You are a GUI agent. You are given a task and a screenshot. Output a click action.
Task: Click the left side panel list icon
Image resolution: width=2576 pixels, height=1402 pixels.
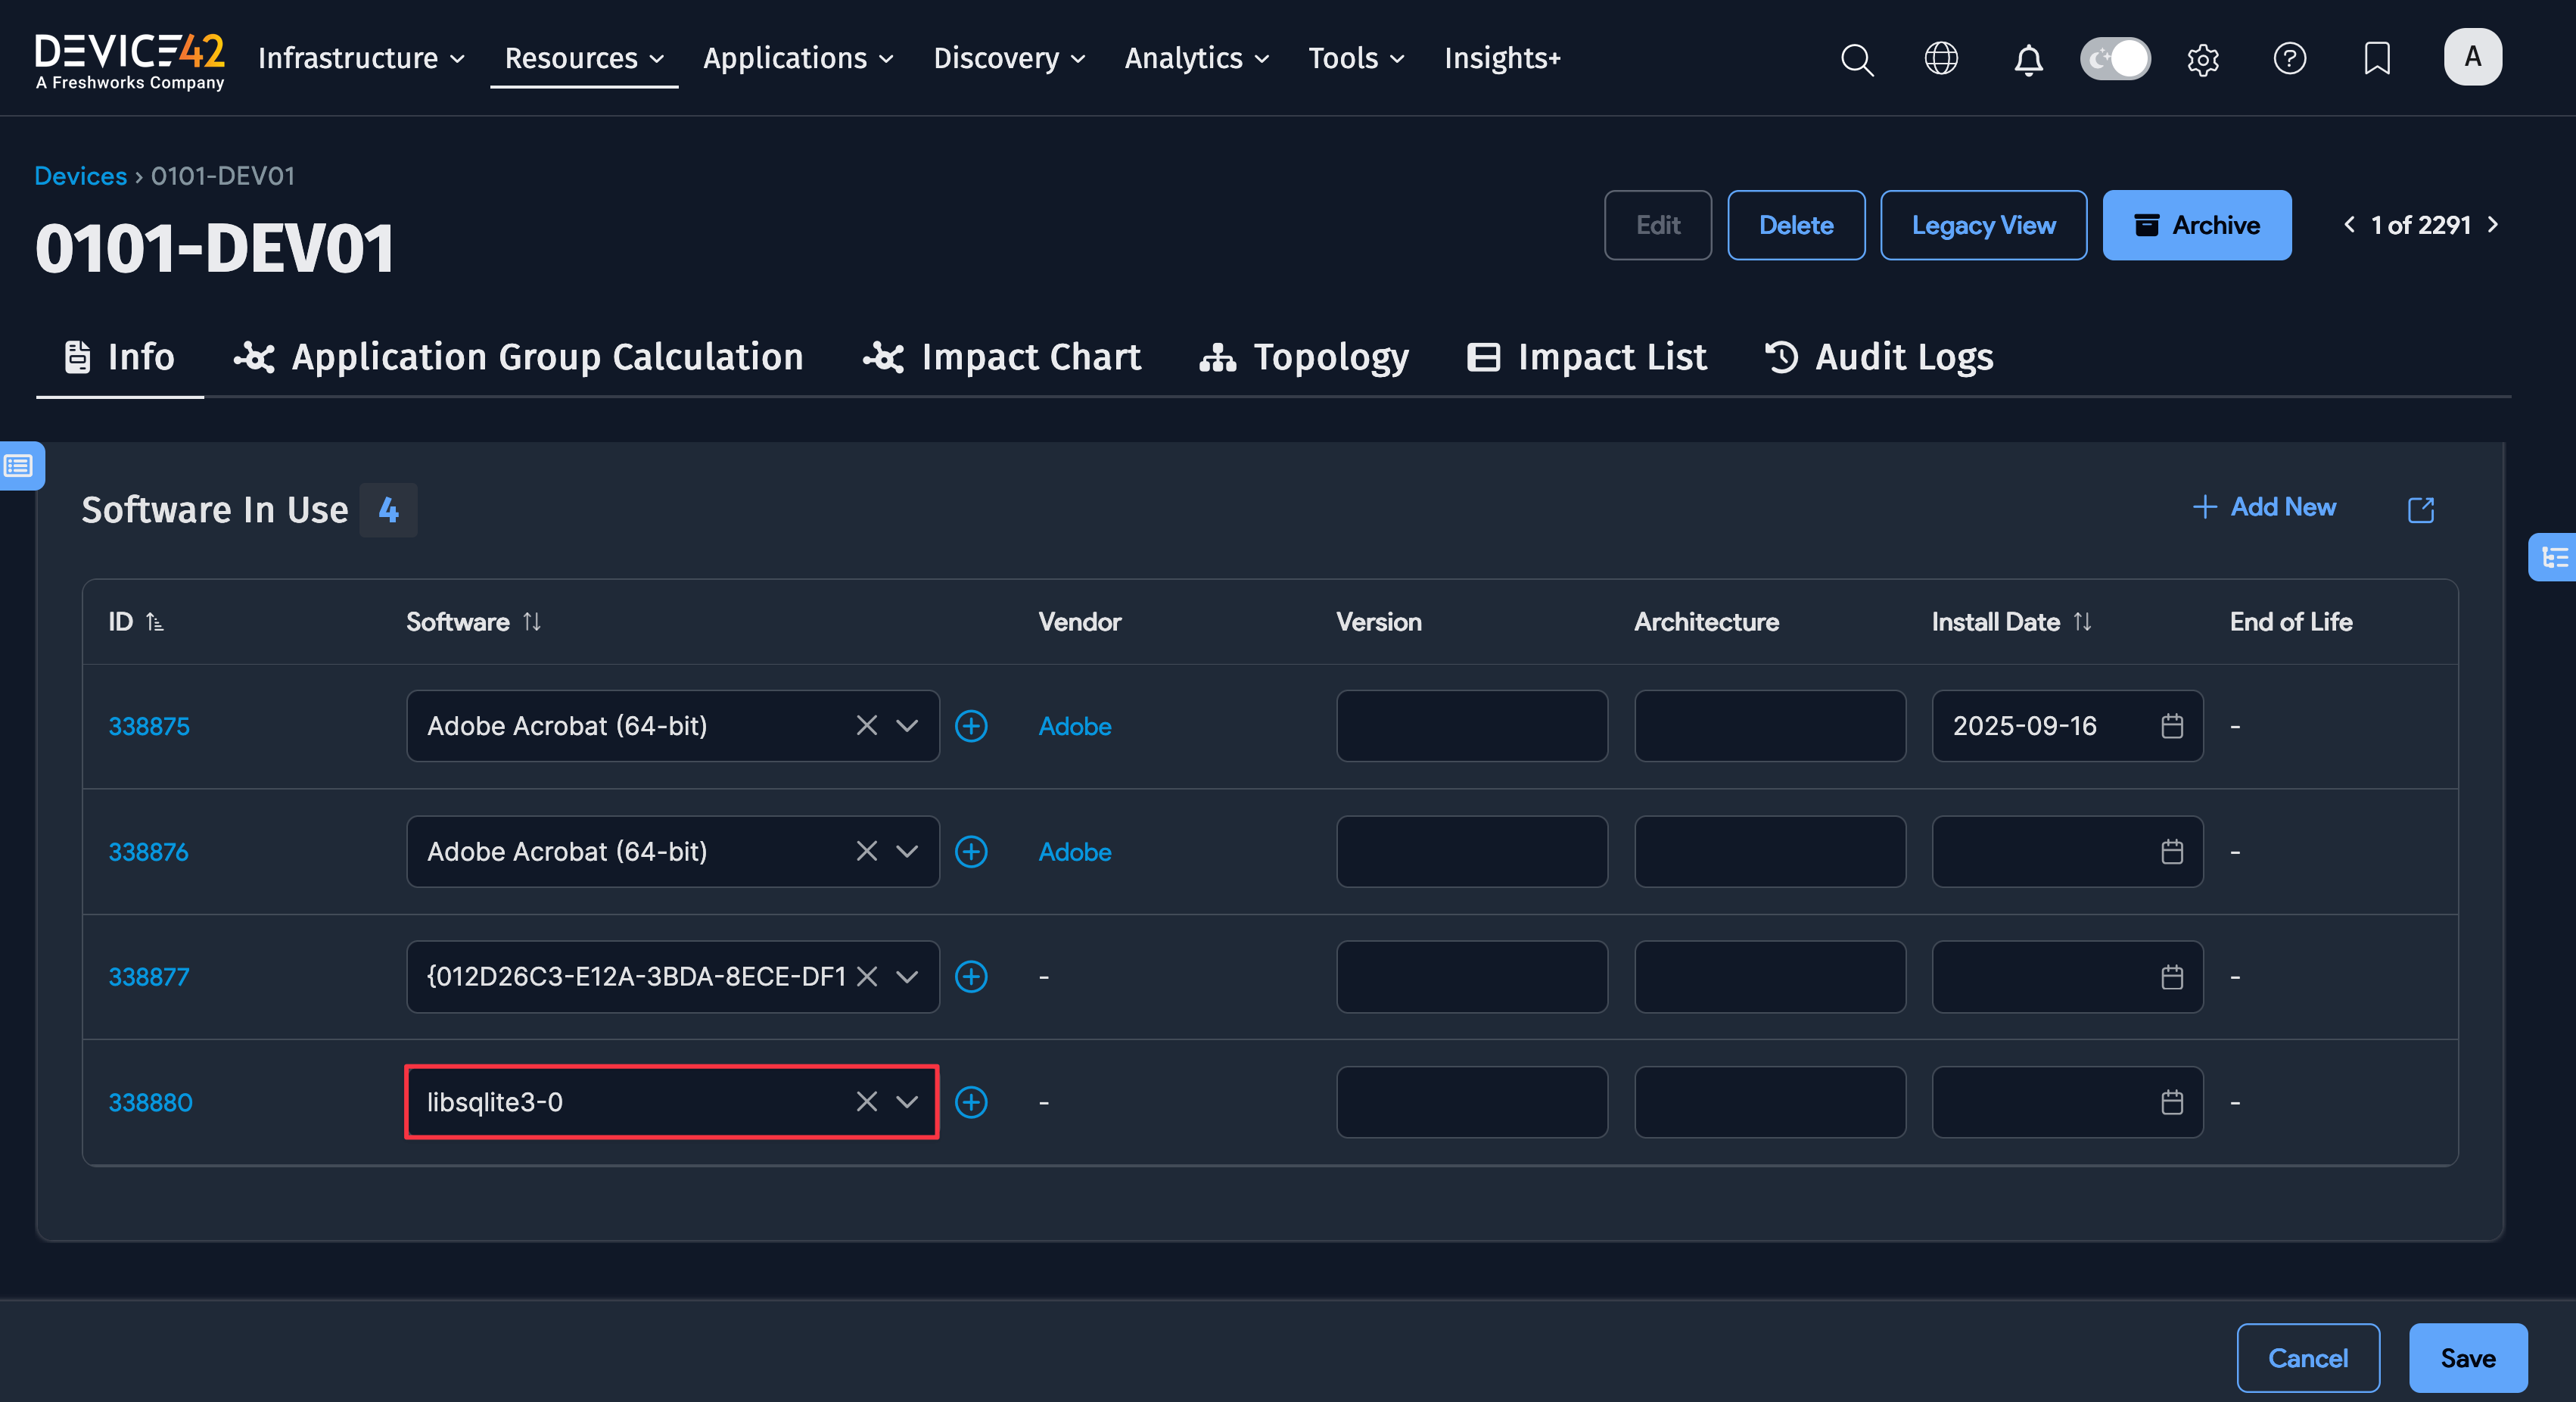(20, 465)
